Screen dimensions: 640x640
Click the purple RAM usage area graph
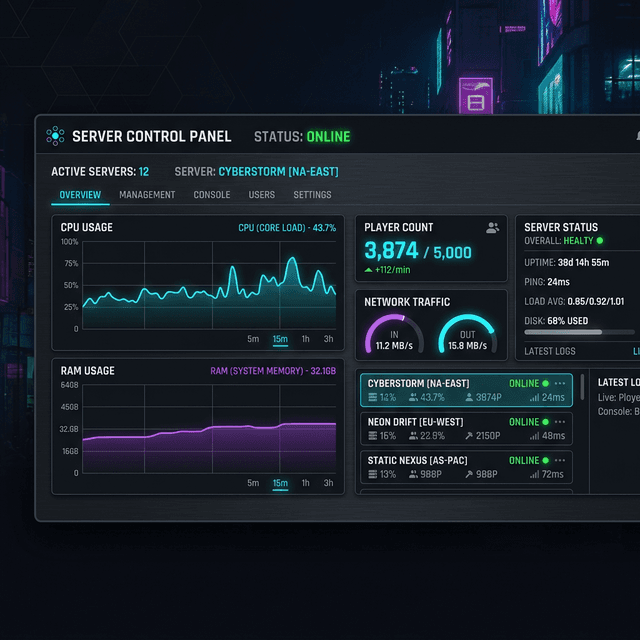click(209, 448)
